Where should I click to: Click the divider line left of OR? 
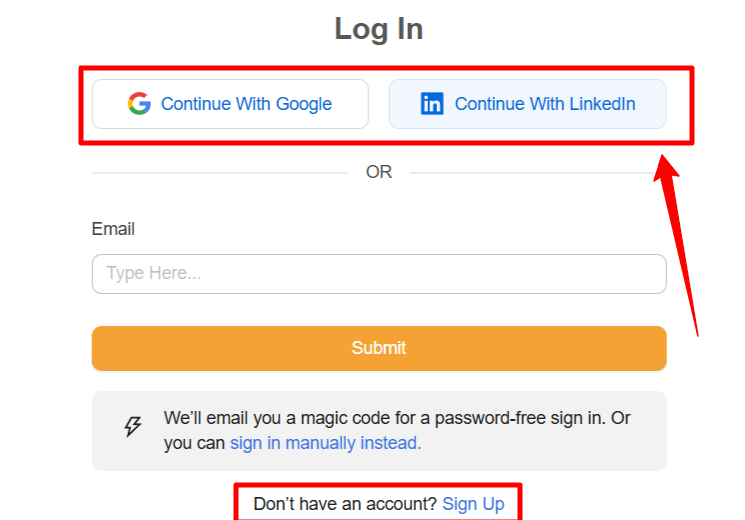tap(219, 173)
